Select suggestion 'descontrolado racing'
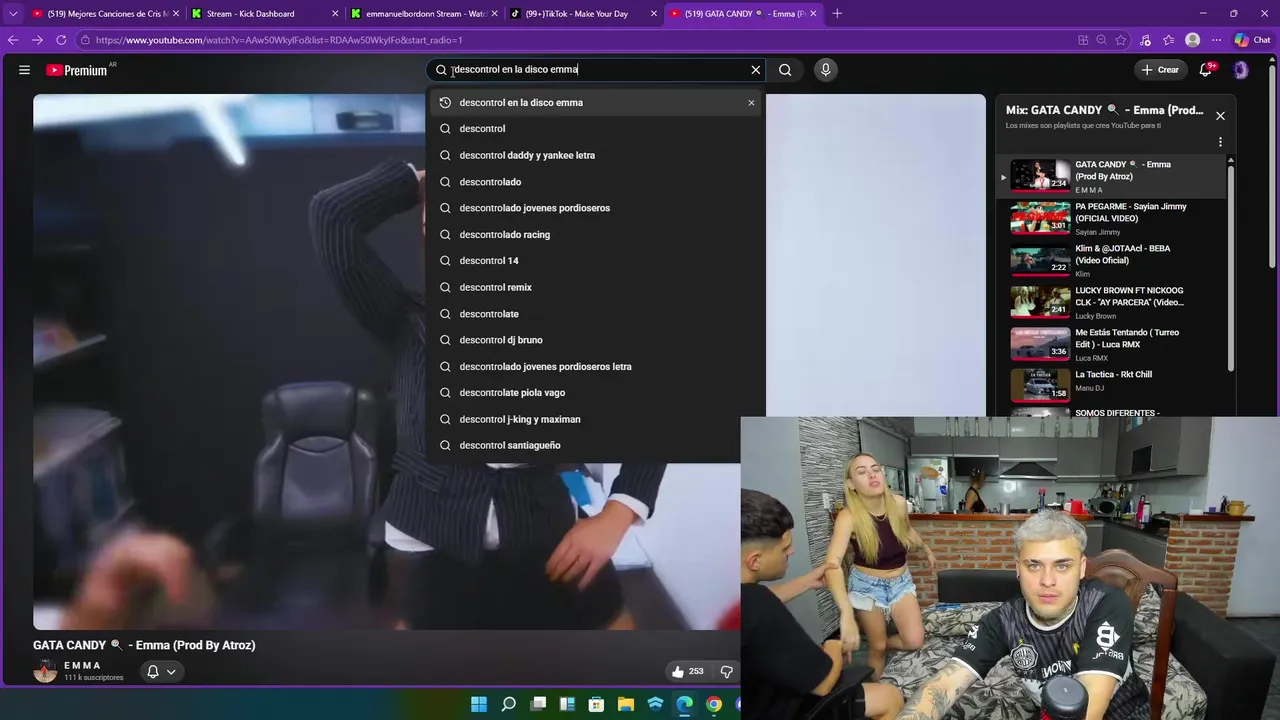Viewport: 1280px width, 720px height. [597, 234]
